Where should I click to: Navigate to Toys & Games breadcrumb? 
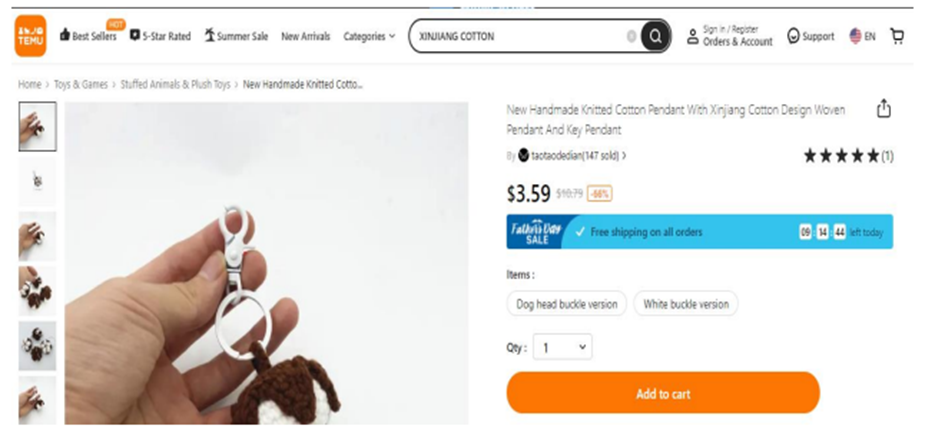point(81,85)
